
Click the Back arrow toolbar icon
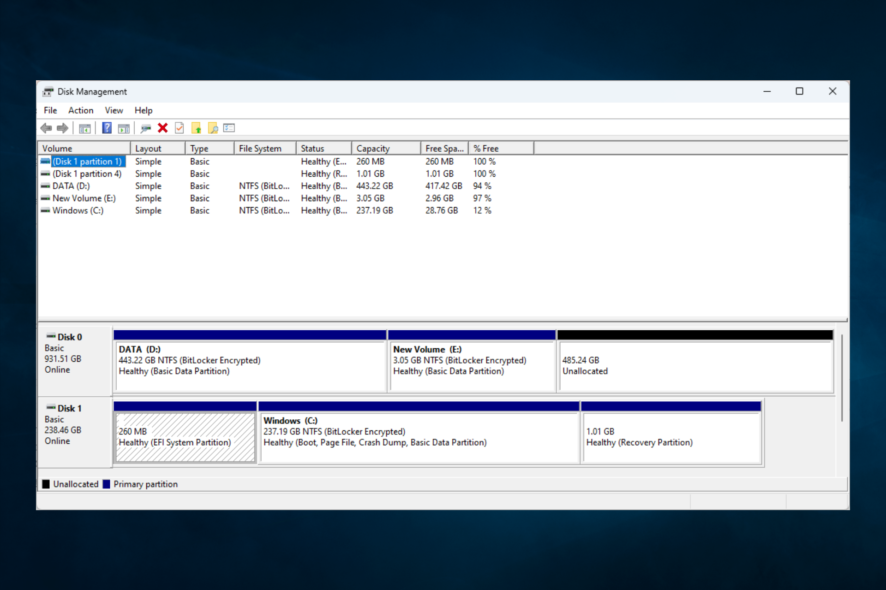pyautogui.click(x=46, y=128)
